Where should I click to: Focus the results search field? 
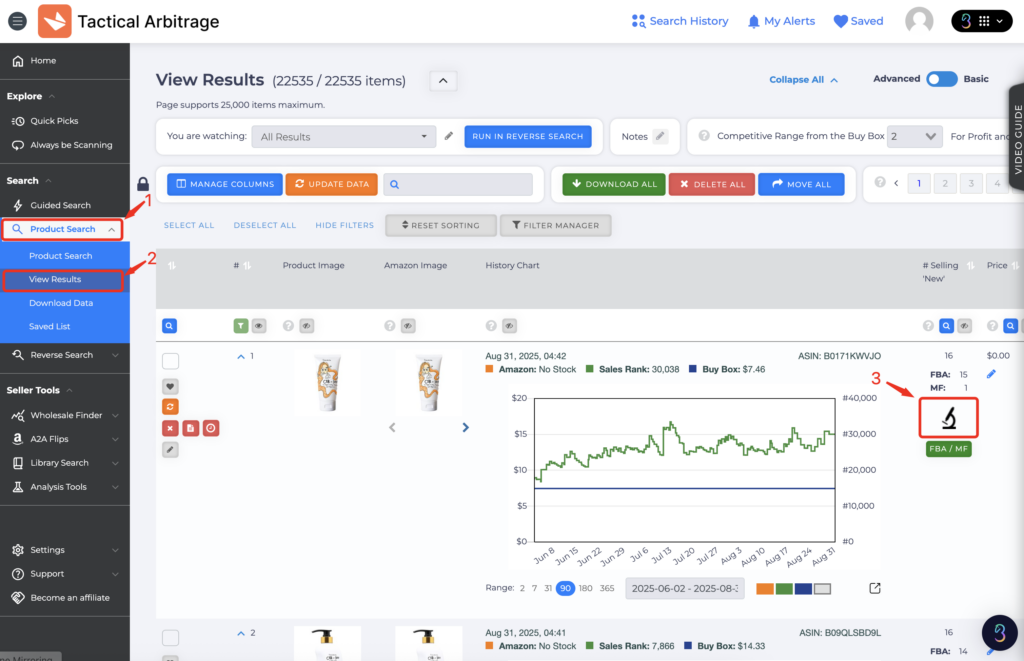pos(458,184)
